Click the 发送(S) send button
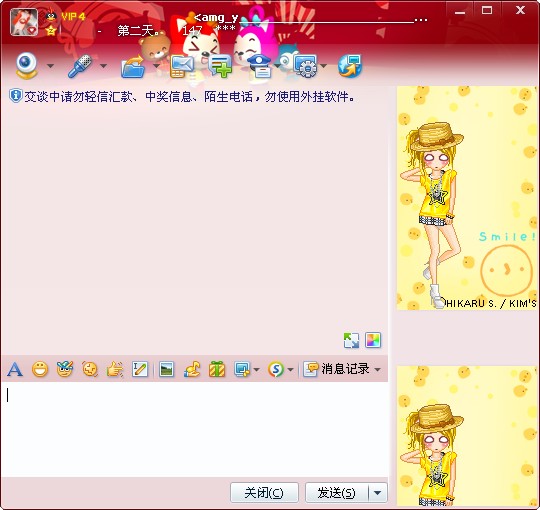This screenshot has width=540, height=510. (337, 493)
